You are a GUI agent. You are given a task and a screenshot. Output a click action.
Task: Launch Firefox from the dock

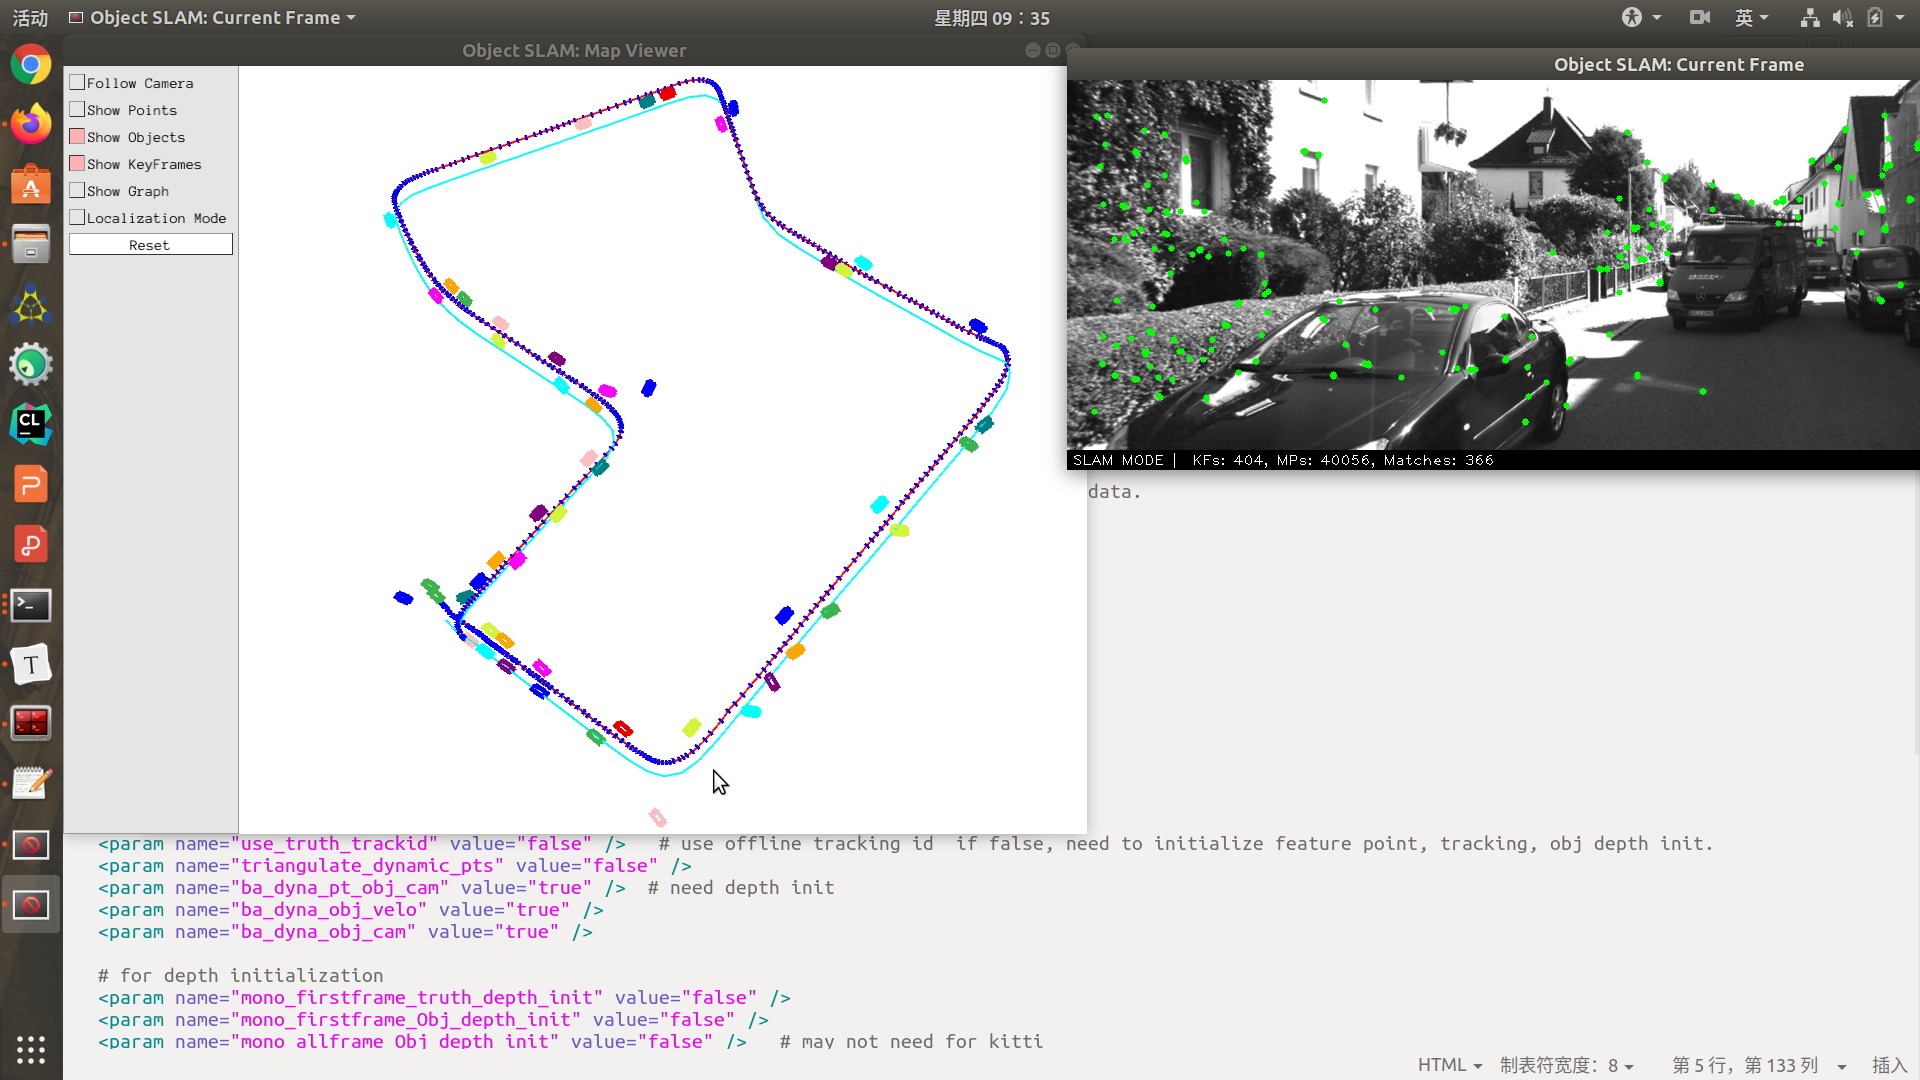click(x=31, y=125)
